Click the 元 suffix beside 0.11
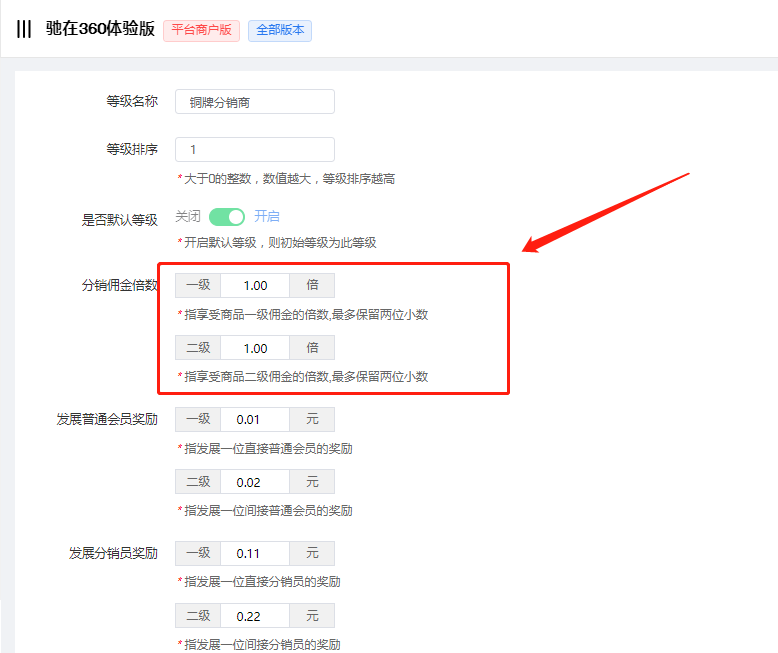The width and height of the screenshot is (778, 653). (x=312, y=553)
